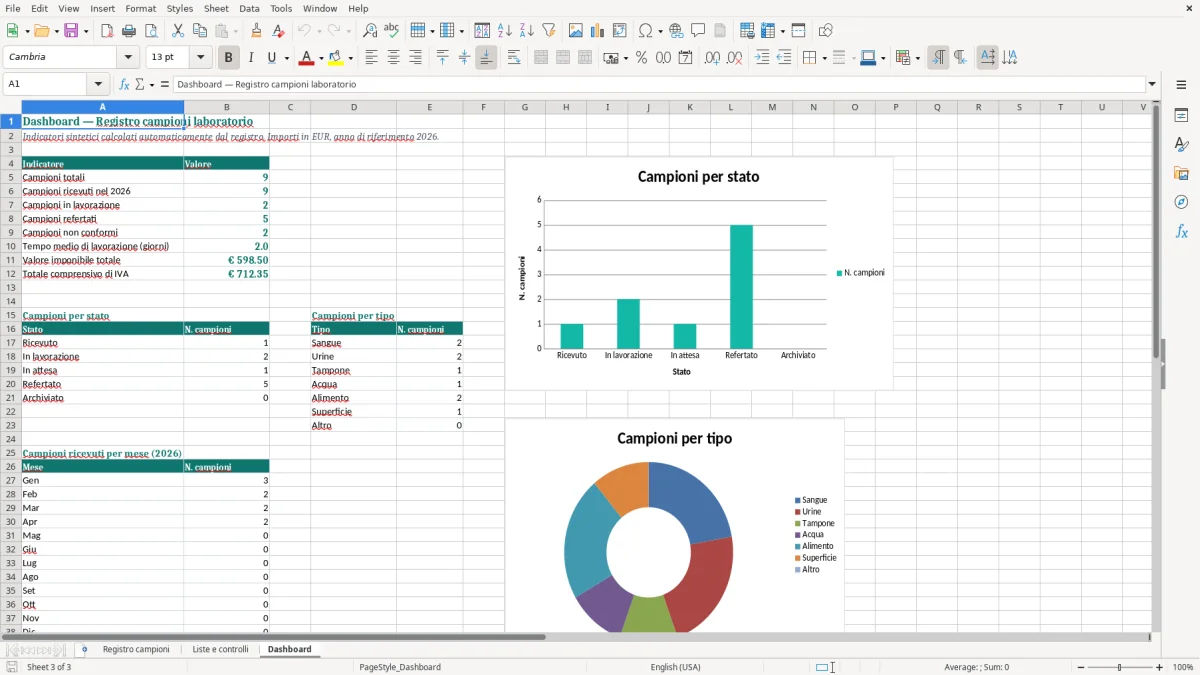Toggle Italic formatting
Image resolution: width=1200 pixels, height=675 pixels.
250,58
